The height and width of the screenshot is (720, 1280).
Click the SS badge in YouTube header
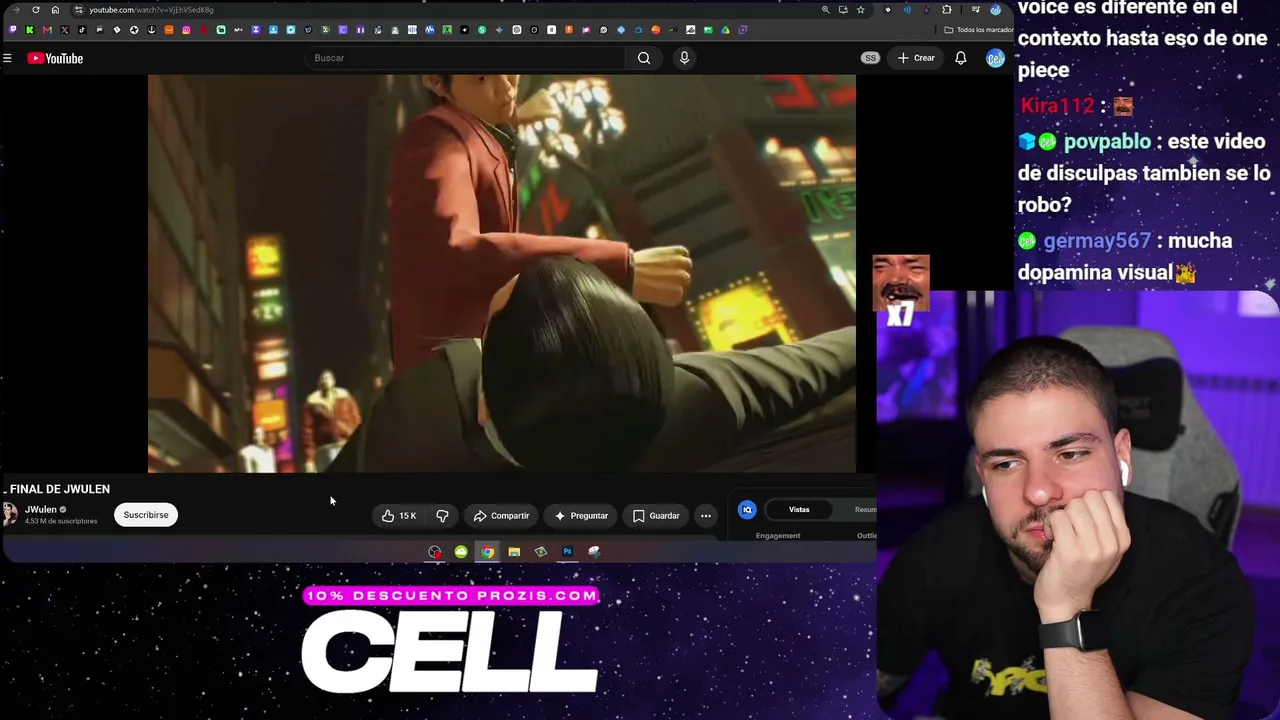870,58
